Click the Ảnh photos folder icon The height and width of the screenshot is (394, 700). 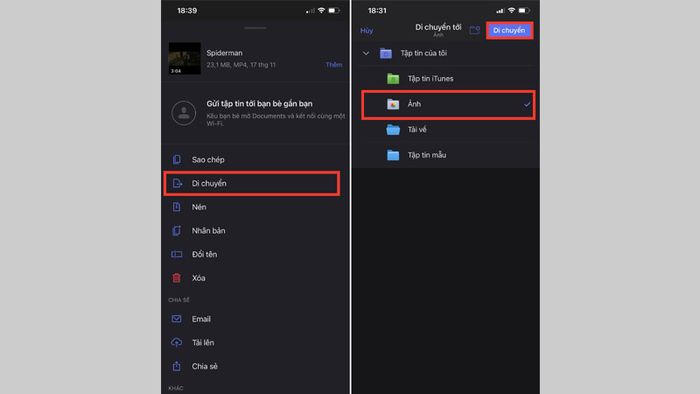pos(393,104)
